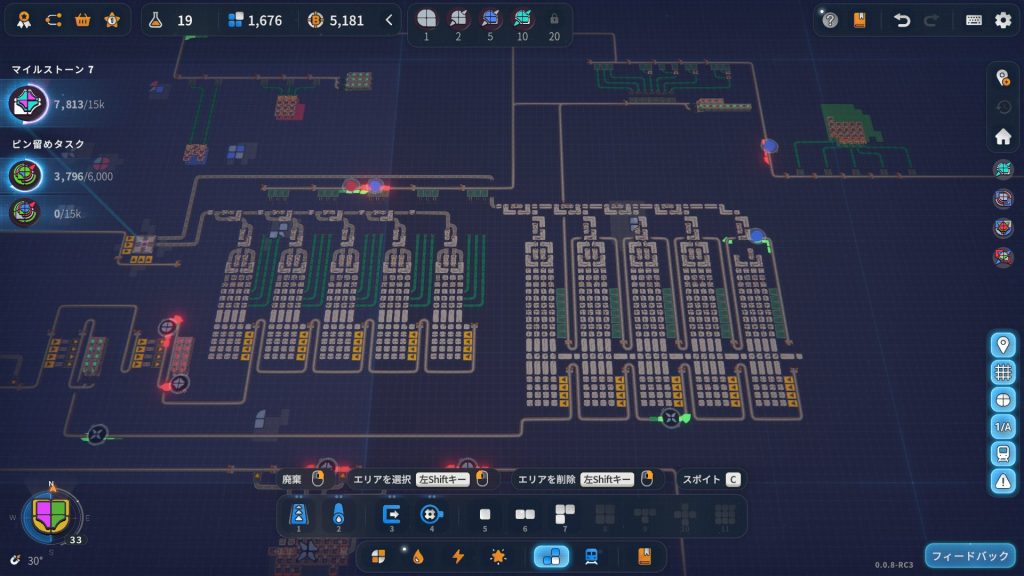This screenshot has height=576, width=1024.
Task: Click the フィードバック feedback button
Action: (x=970, y=555)
